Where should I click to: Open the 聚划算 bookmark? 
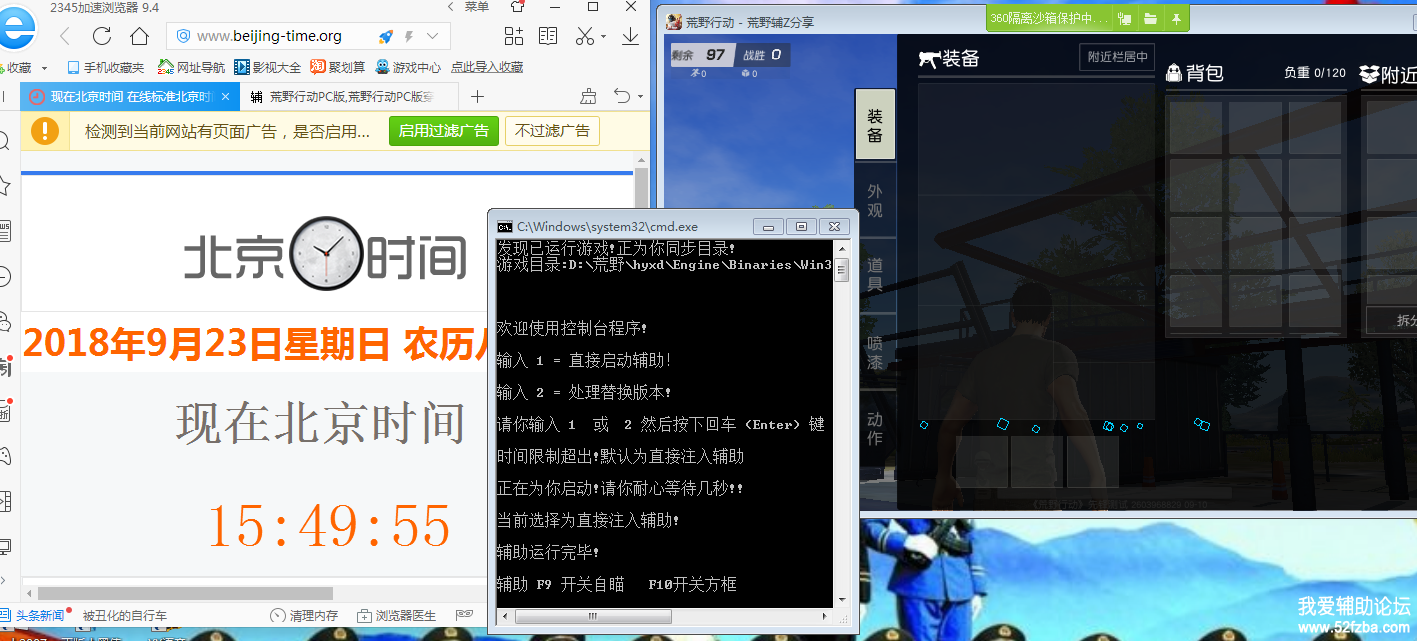pos(338,68)
